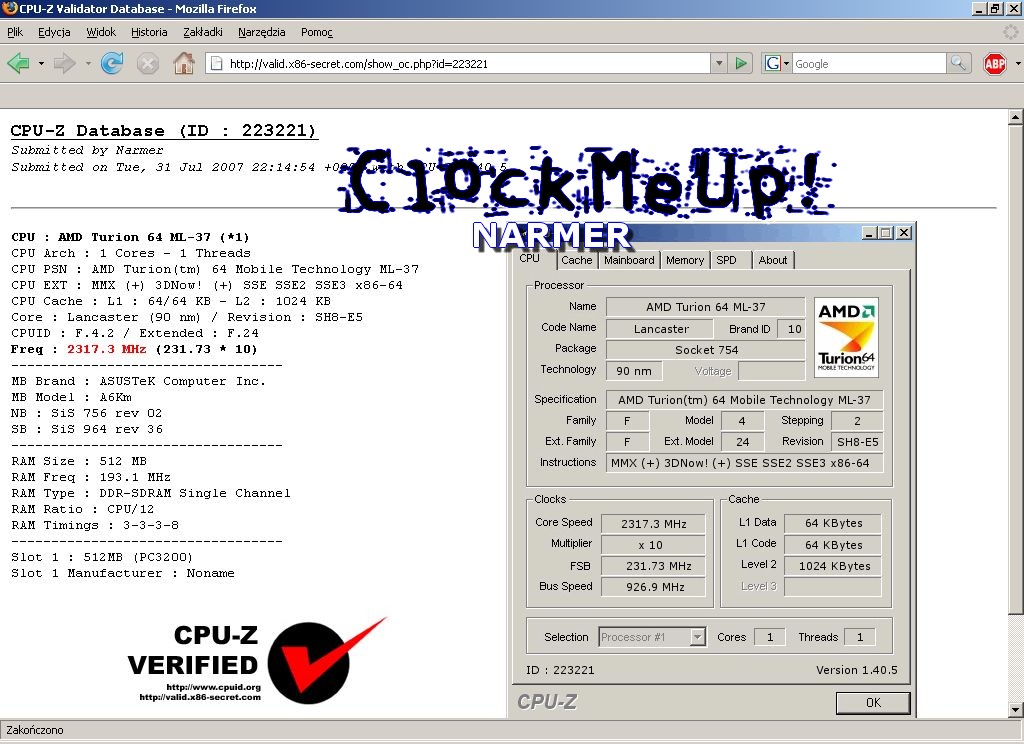The width and height of the screenshot is (1024, 744).
Task: Expand the Processor #1 selection dropdown
Action: [x=698, y=637]
